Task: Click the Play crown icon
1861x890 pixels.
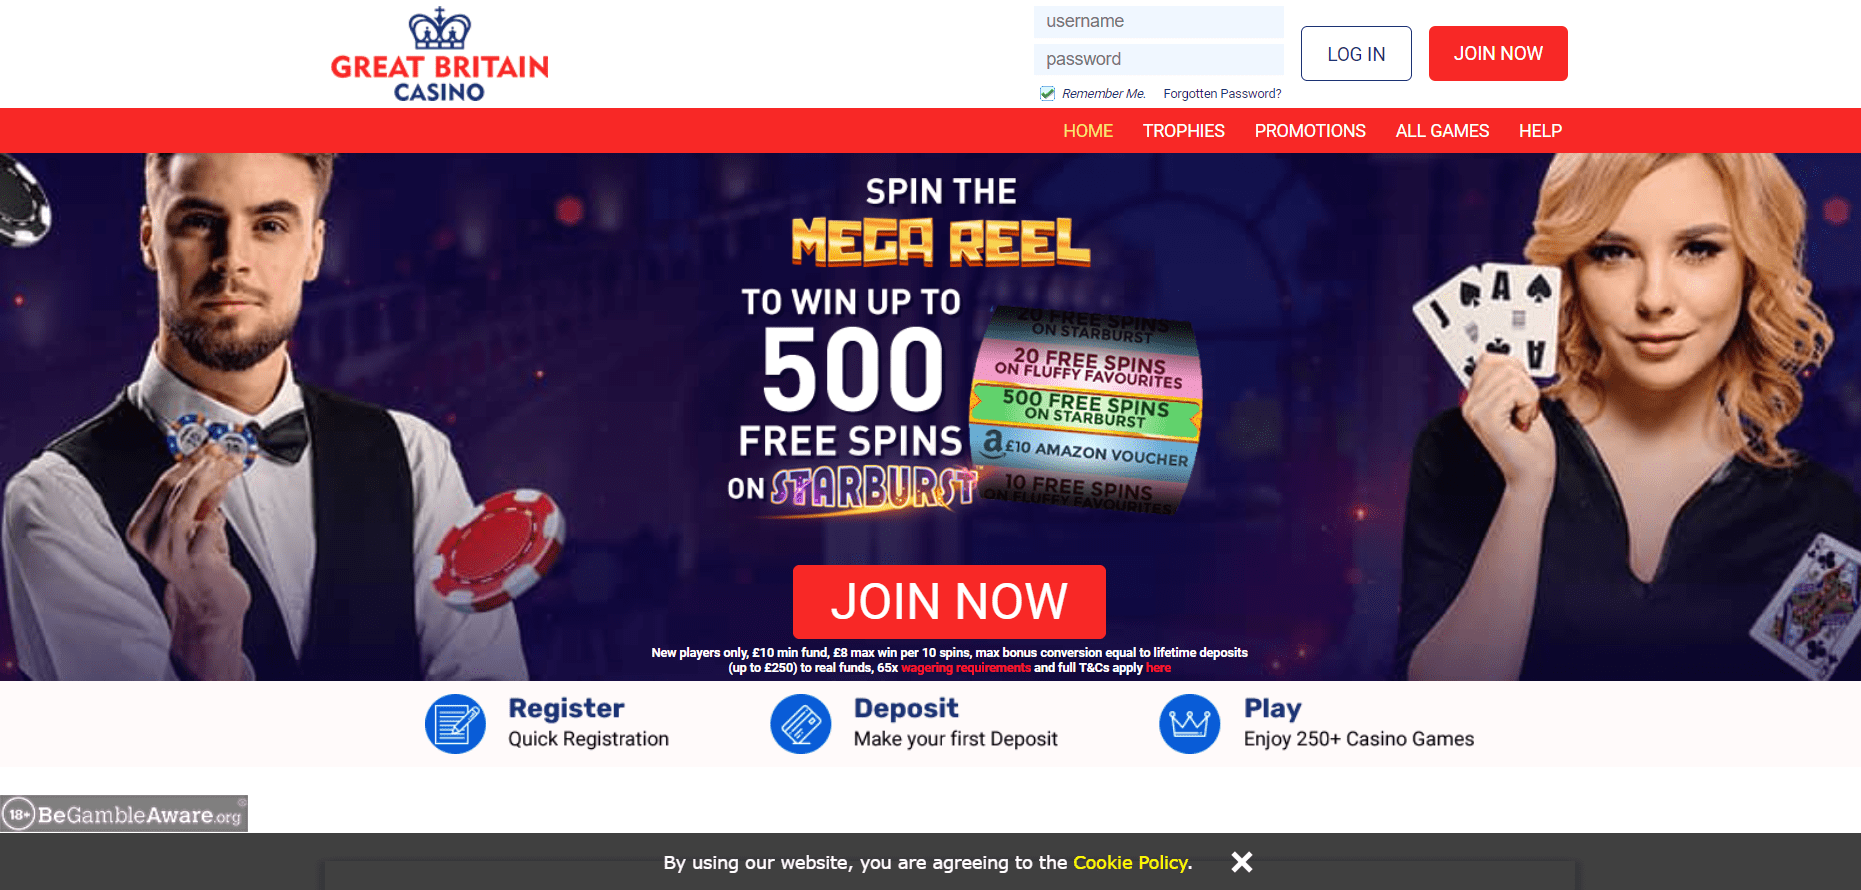Action: (1189, 723)
